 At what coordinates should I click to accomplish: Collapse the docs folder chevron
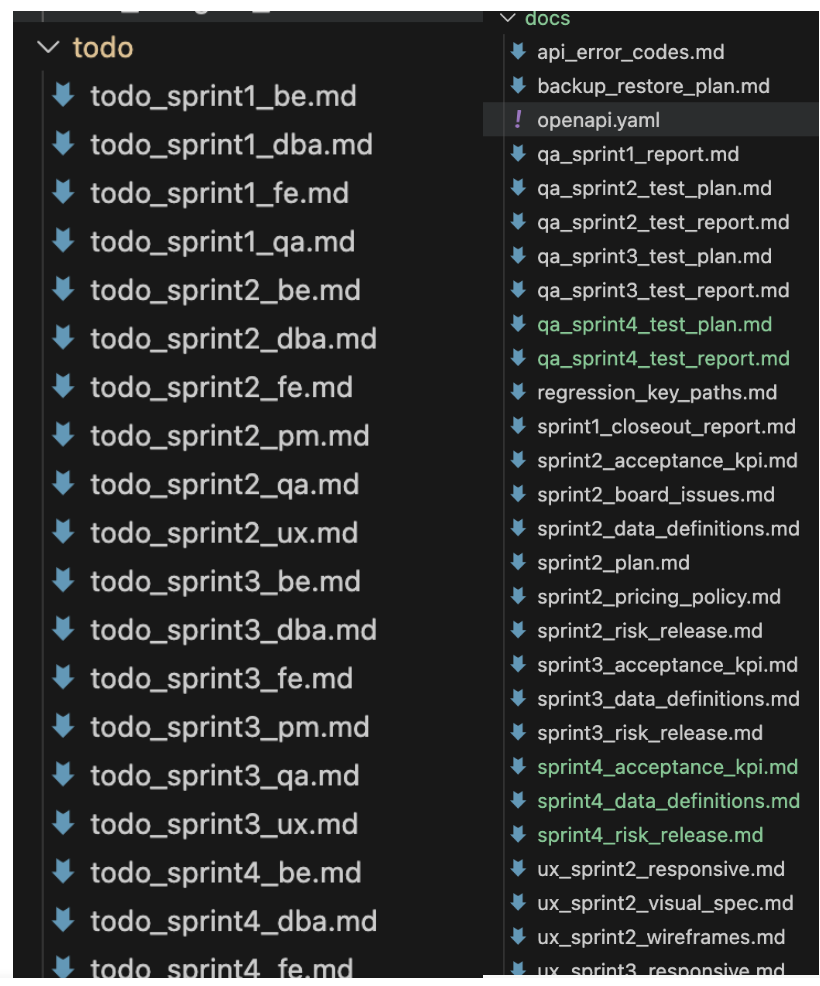[x=509, y=18]
